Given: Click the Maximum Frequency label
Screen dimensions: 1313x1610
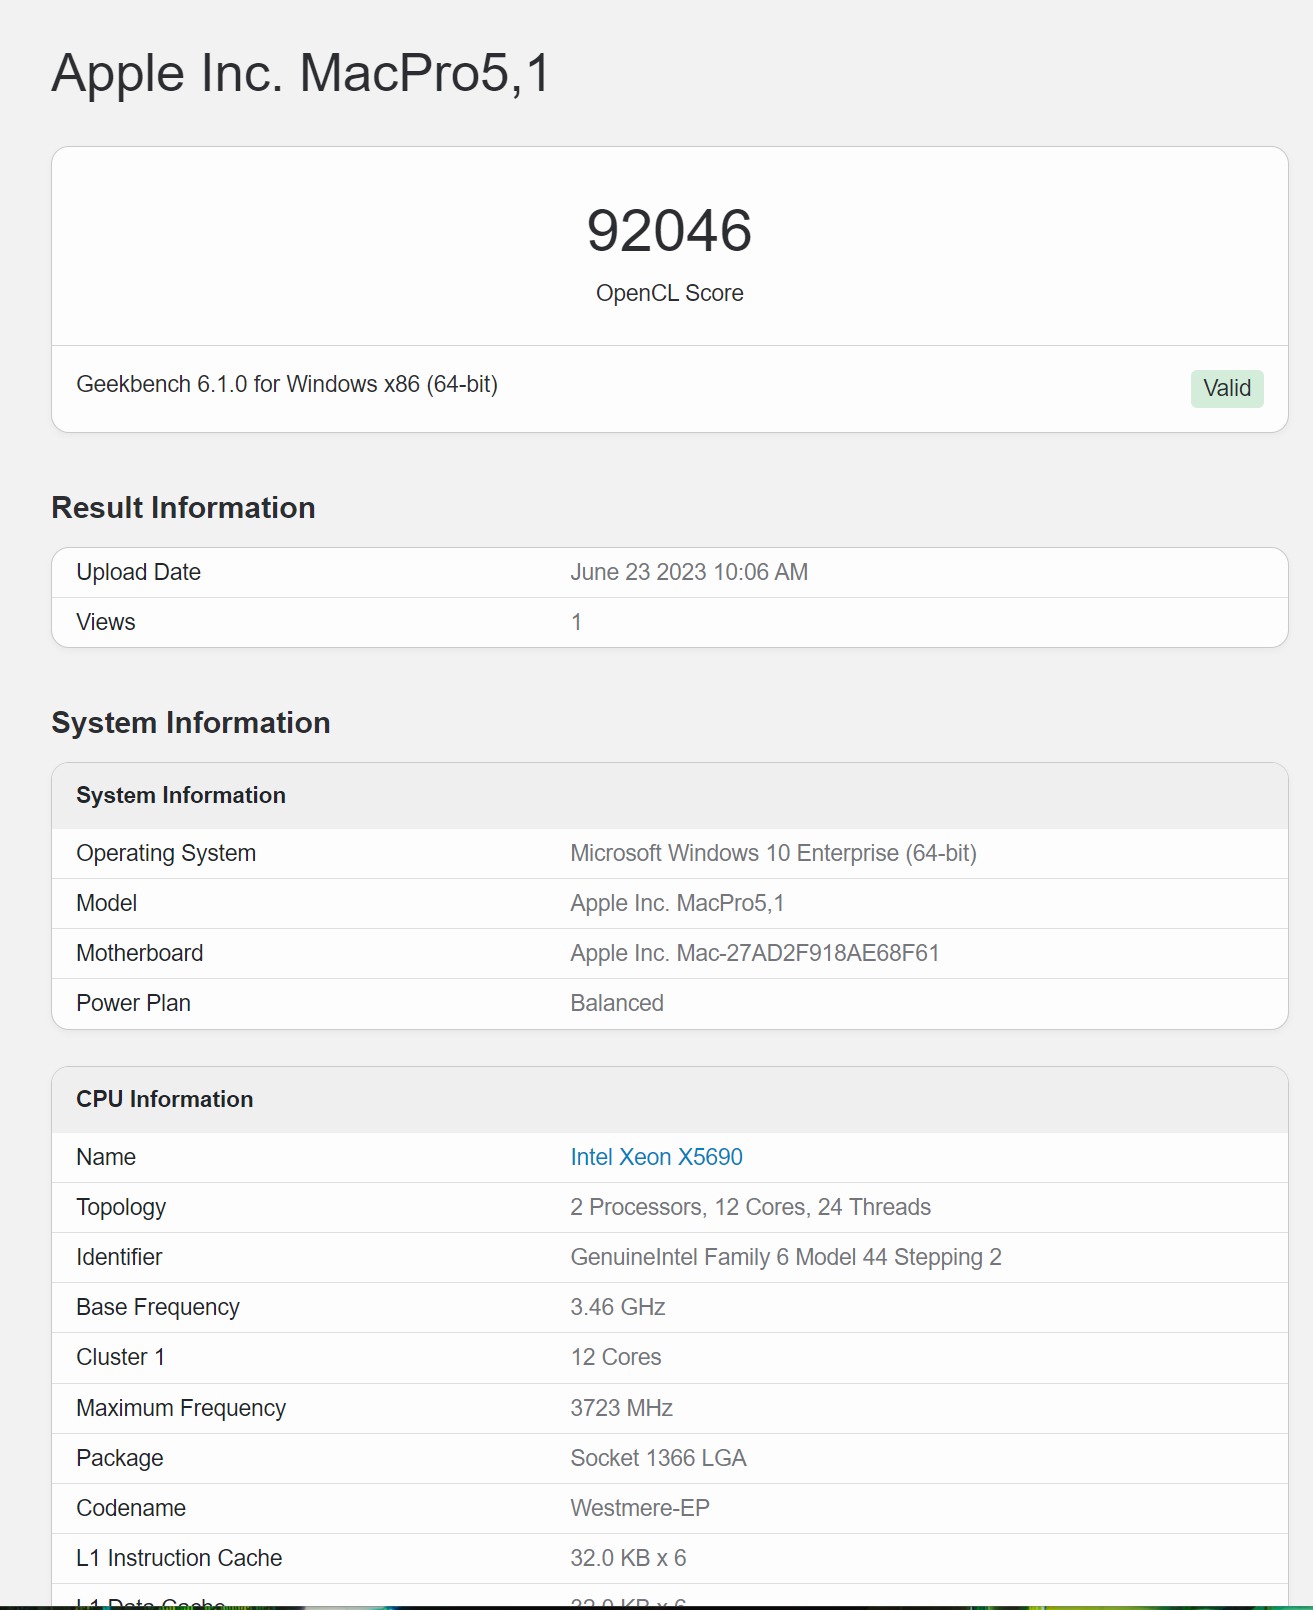Looking at the screenshot, I should click(x=180, y=1408).
